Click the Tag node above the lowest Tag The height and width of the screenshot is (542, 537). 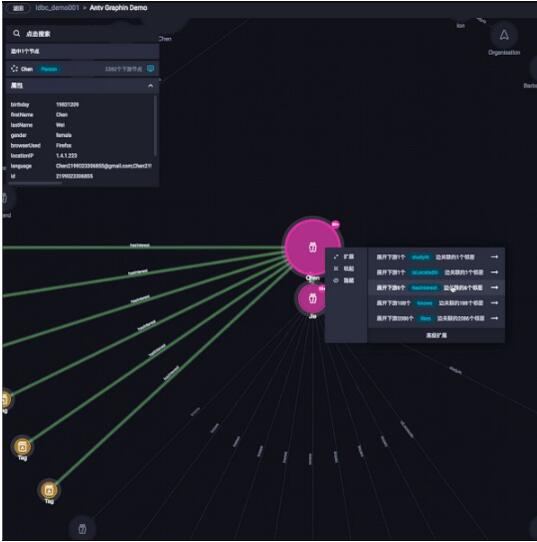22,447
